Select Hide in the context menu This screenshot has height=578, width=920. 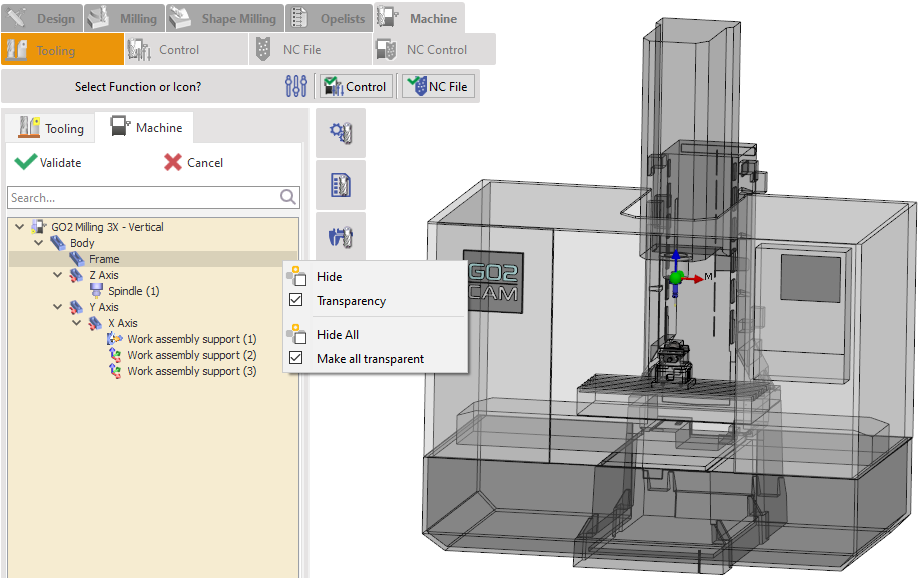click(x=329, y=277)
